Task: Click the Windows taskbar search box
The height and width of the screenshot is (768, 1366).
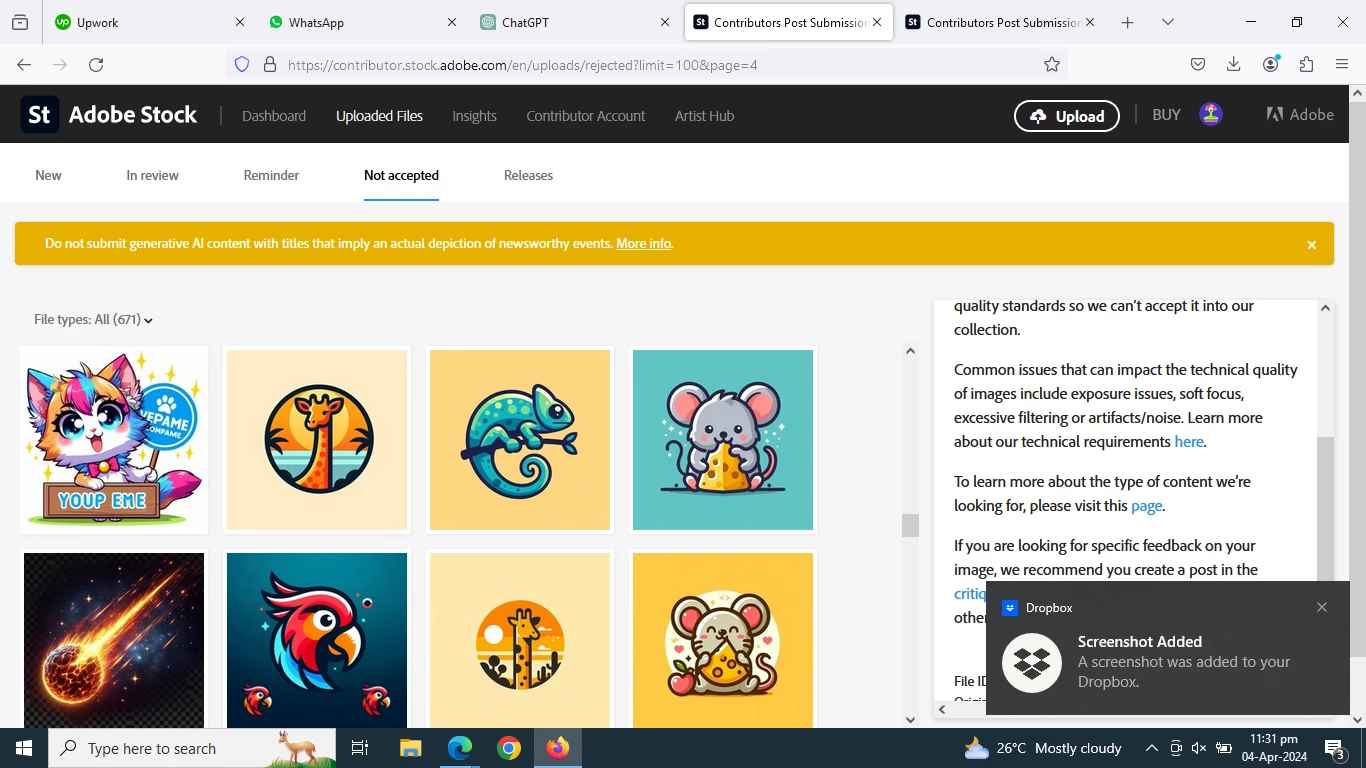Action: (x=192, y=748)
